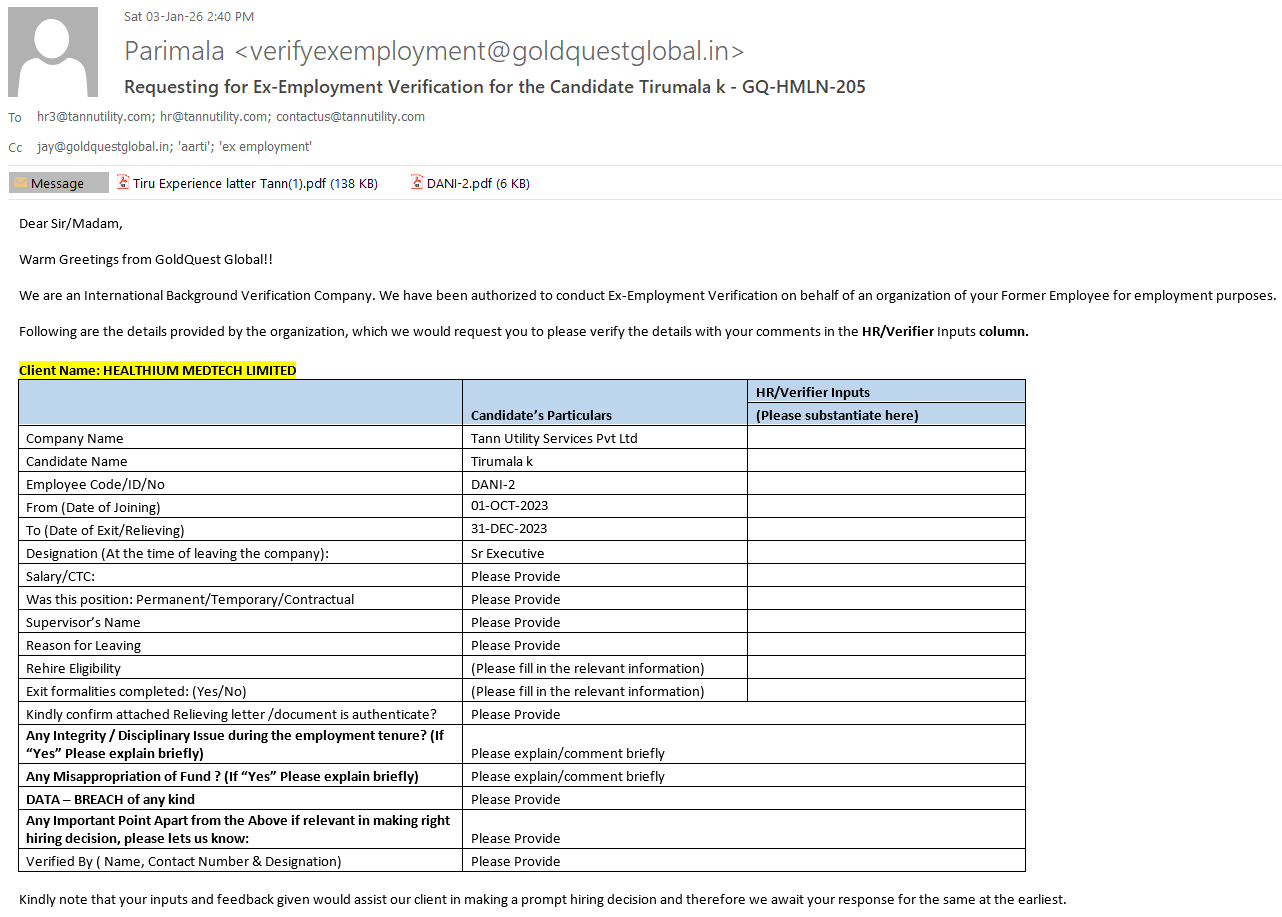1282x917 pixels.
Task: Click PDF icon of Tiru Experience latter attachment
Action: (123, 183)
